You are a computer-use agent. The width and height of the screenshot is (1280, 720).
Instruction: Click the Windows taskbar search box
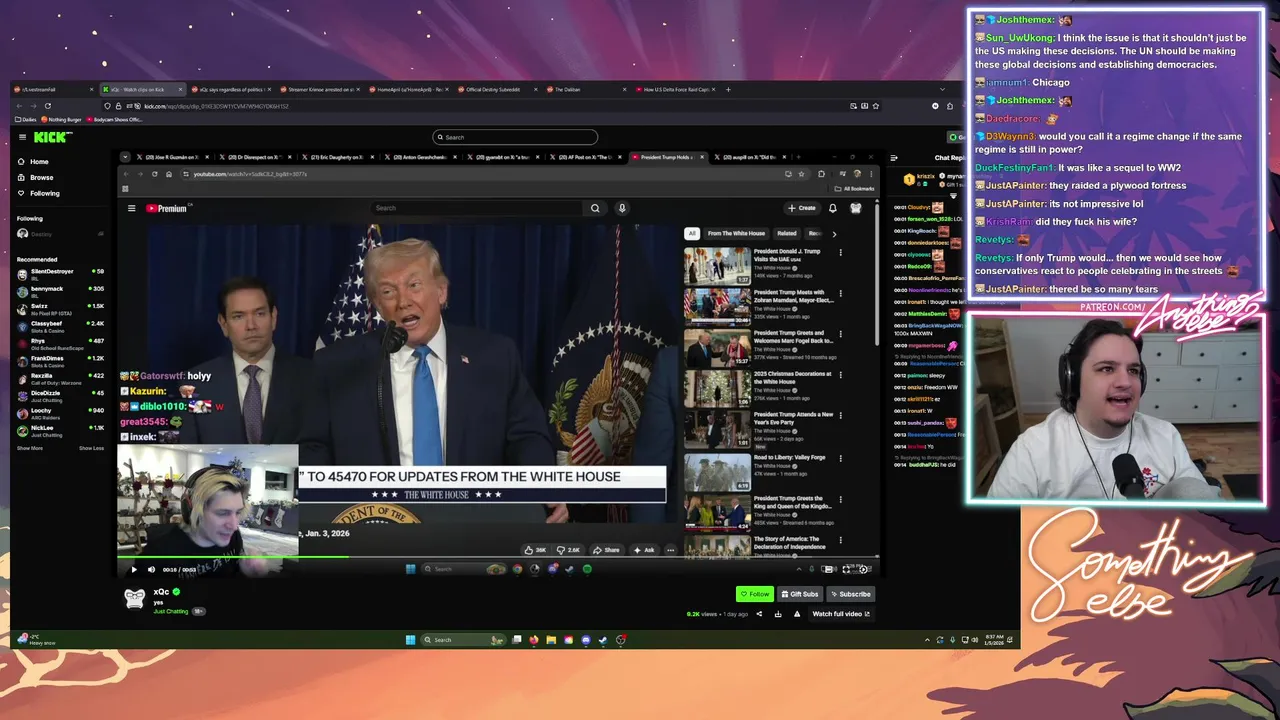(x=462, y=640)
